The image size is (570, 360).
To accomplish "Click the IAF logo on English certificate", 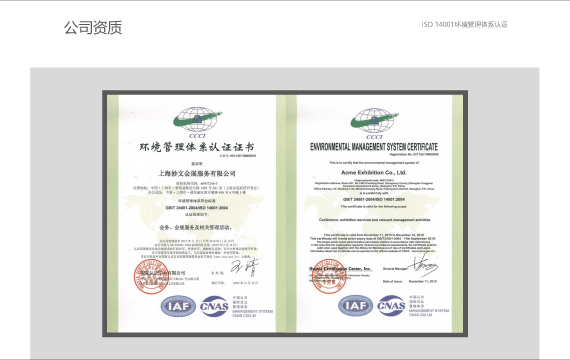I will coord(355,305).
